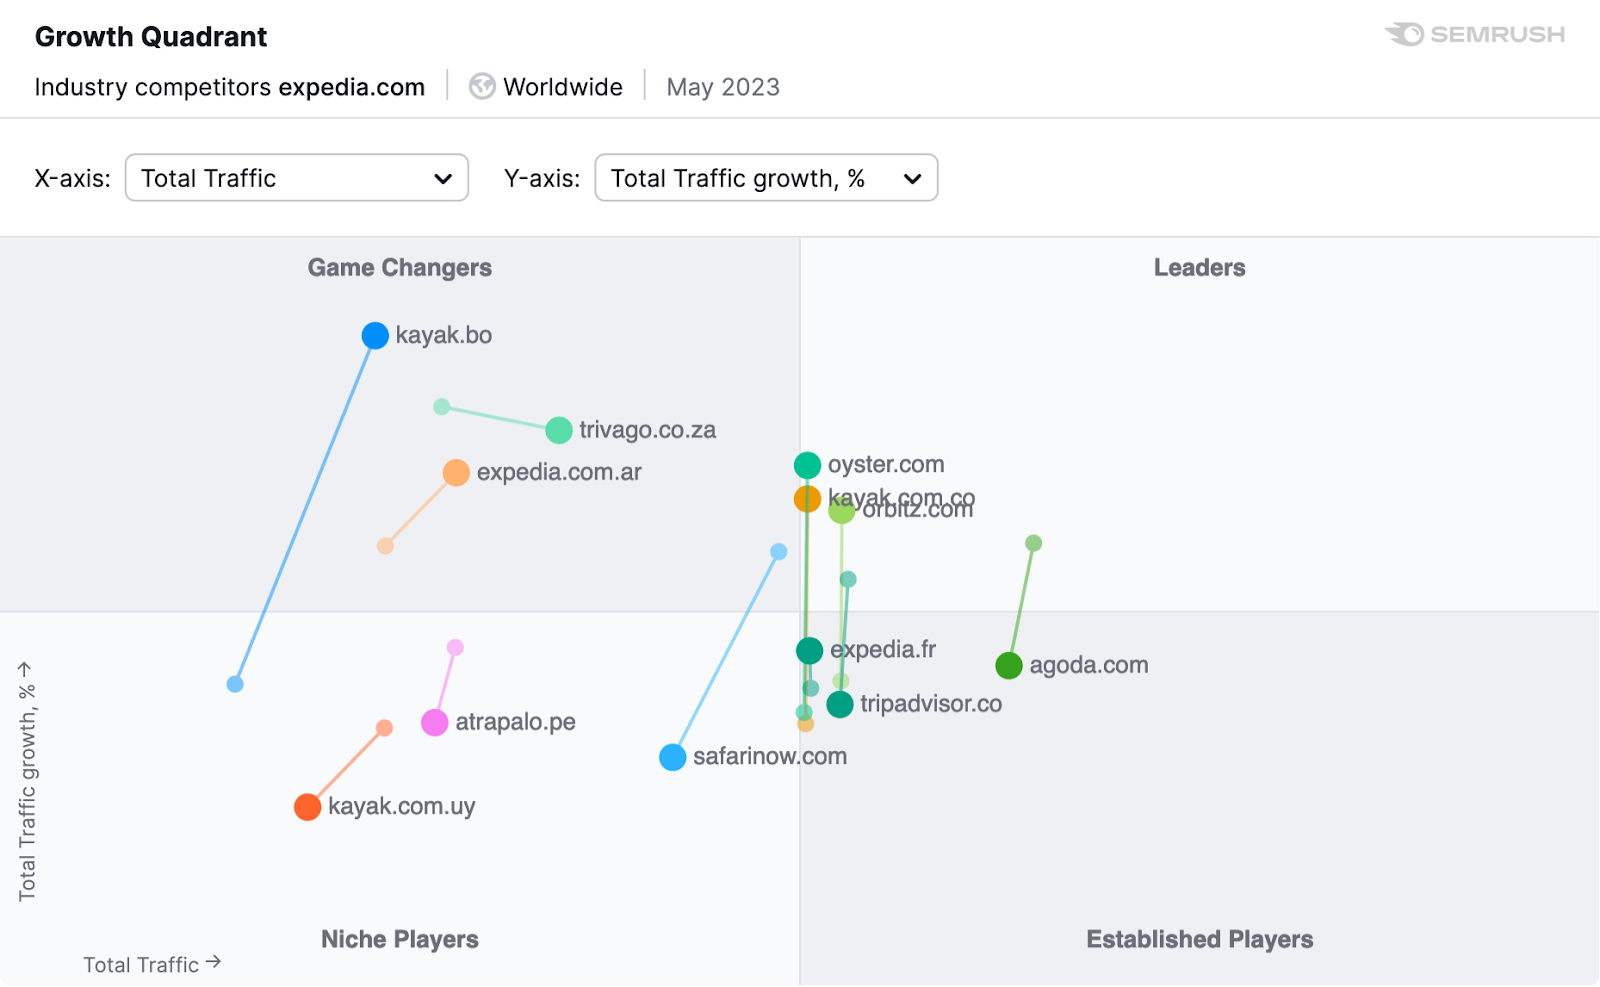
Task: Click the light green orbitz.com dot
Action: 842,510
